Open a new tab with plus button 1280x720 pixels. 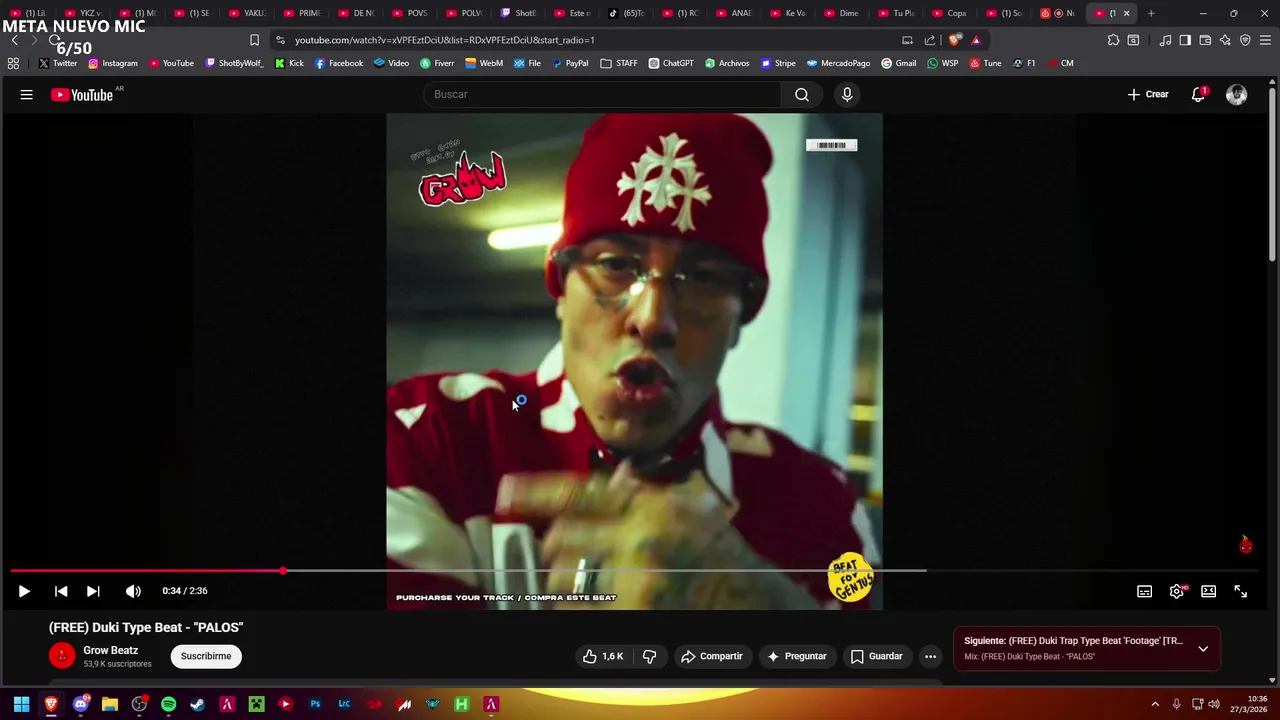pos(1151,13)
